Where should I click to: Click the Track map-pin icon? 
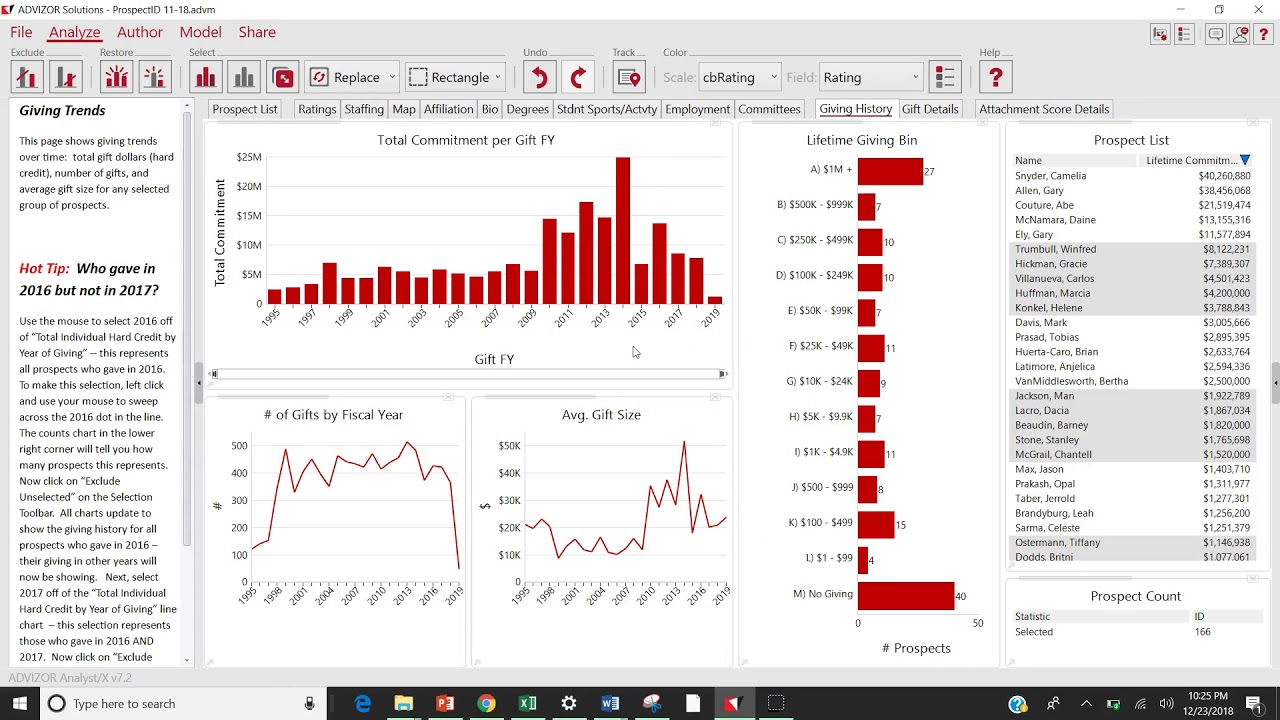[x=629, y=77]
